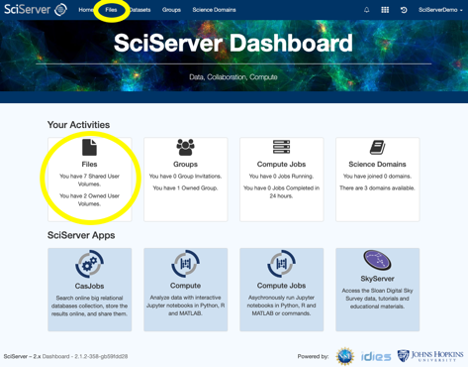
Task: Open the CasJobs app title
Action: (x=89, y=286)
